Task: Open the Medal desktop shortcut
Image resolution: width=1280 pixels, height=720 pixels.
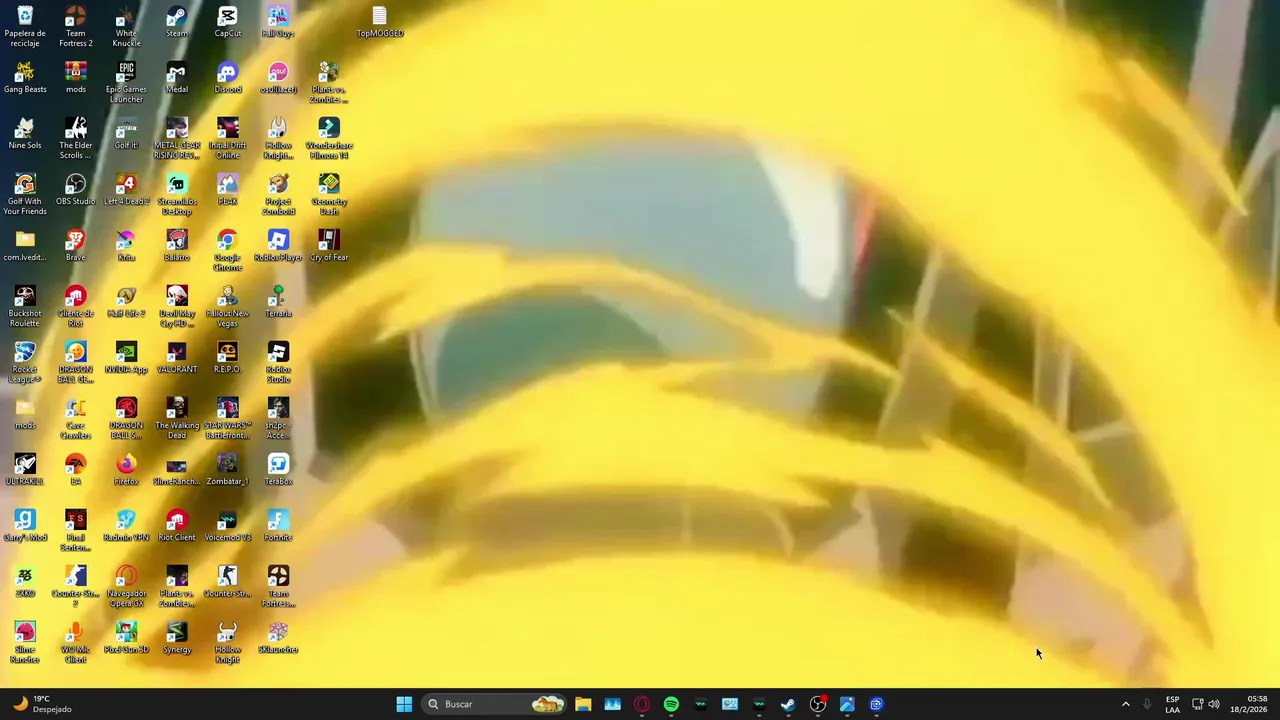Action: [177, 78]
